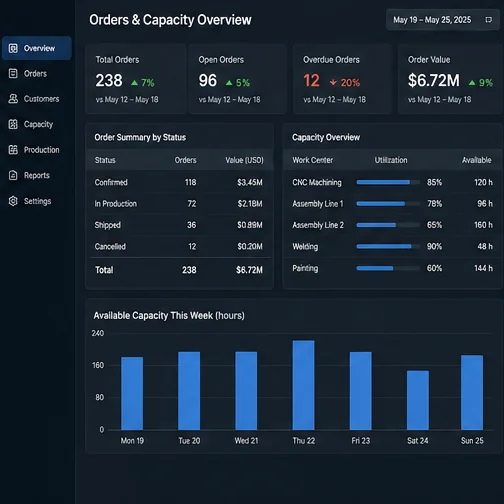The image size is (504, 504).
Task: Open Reports from the sidebar
Action: [37, 176]
